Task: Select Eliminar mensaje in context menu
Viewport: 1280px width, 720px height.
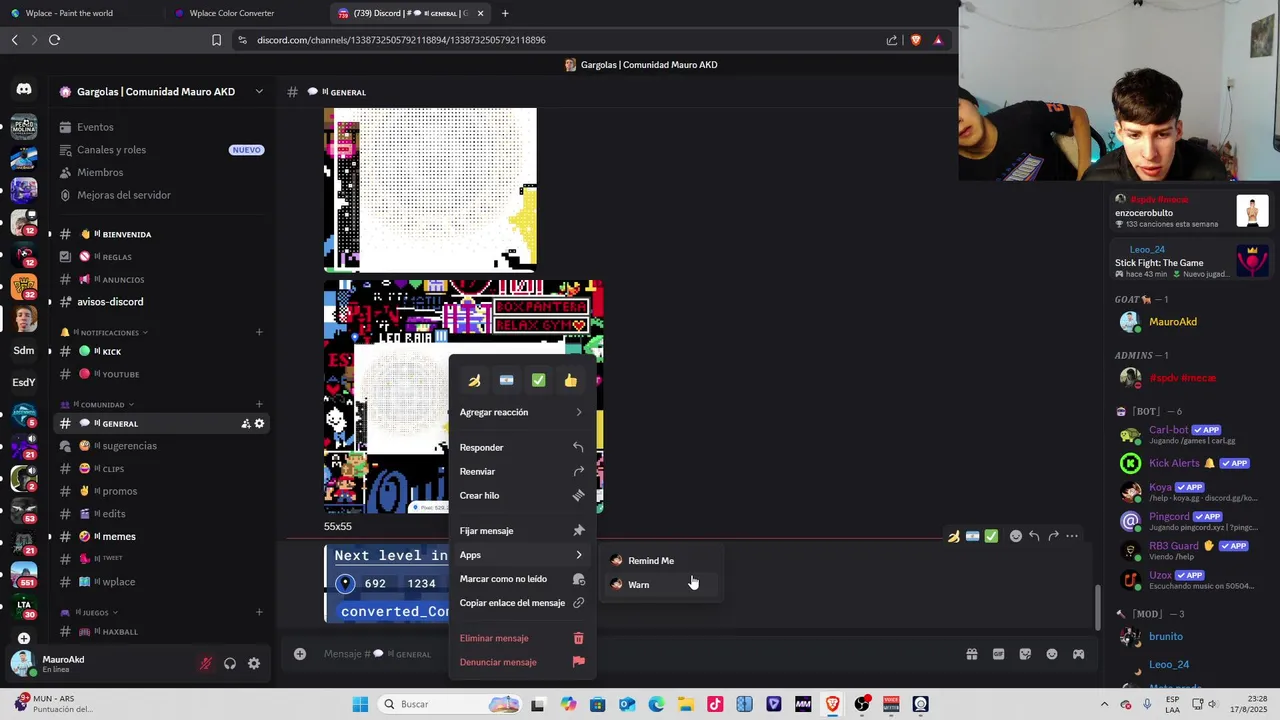Action: [522, 638]
